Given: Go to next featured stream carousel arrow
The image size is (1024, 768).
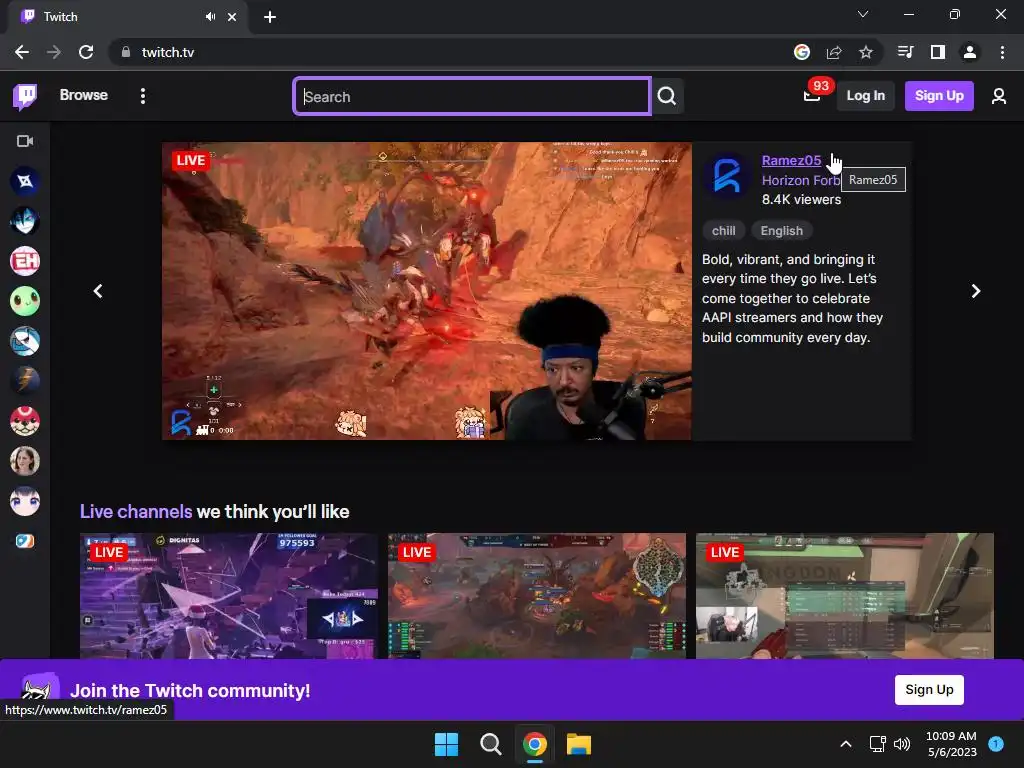Looking at the screenshot, I should (976, 291).
